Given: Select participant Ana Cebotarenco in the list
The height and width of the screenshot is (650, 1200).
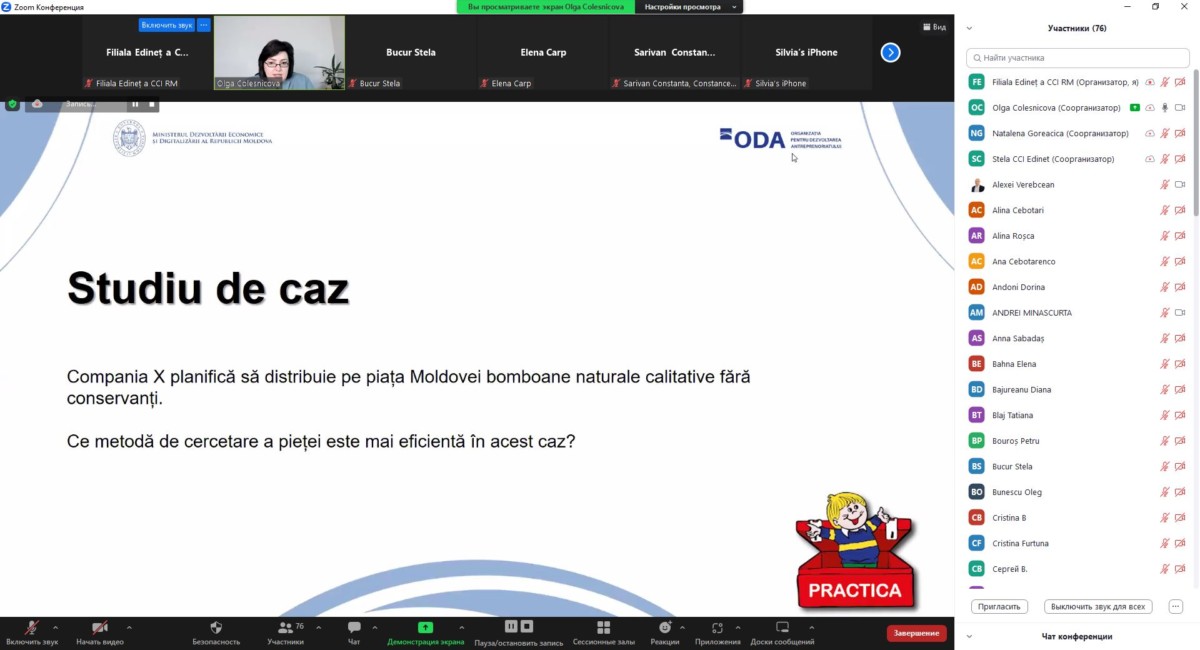Looking at the screenshot, I should pyautogui.click(x=1076, y=261).
